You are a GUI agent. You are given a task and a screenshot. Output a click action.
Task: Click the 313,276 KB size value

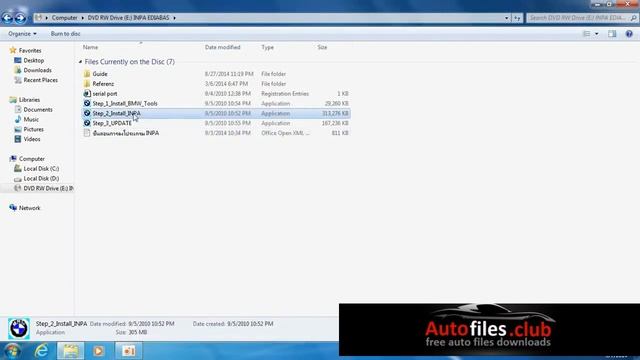tap(335, 113)
